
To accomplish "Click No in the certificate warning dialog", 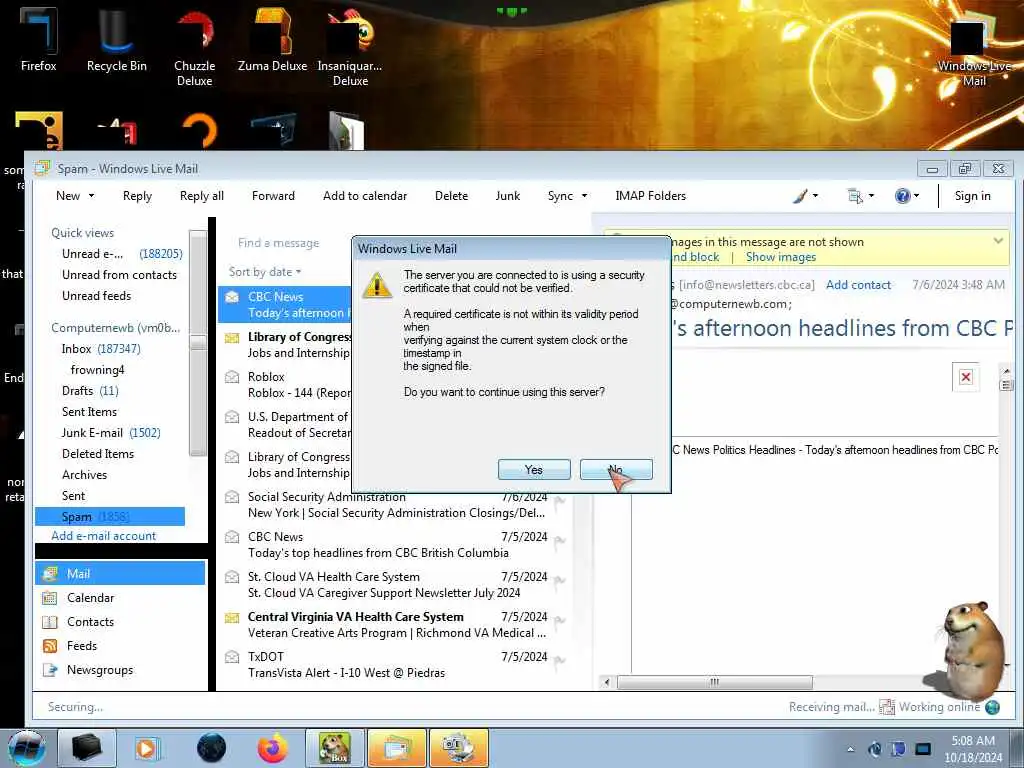I will coord(616,470).
